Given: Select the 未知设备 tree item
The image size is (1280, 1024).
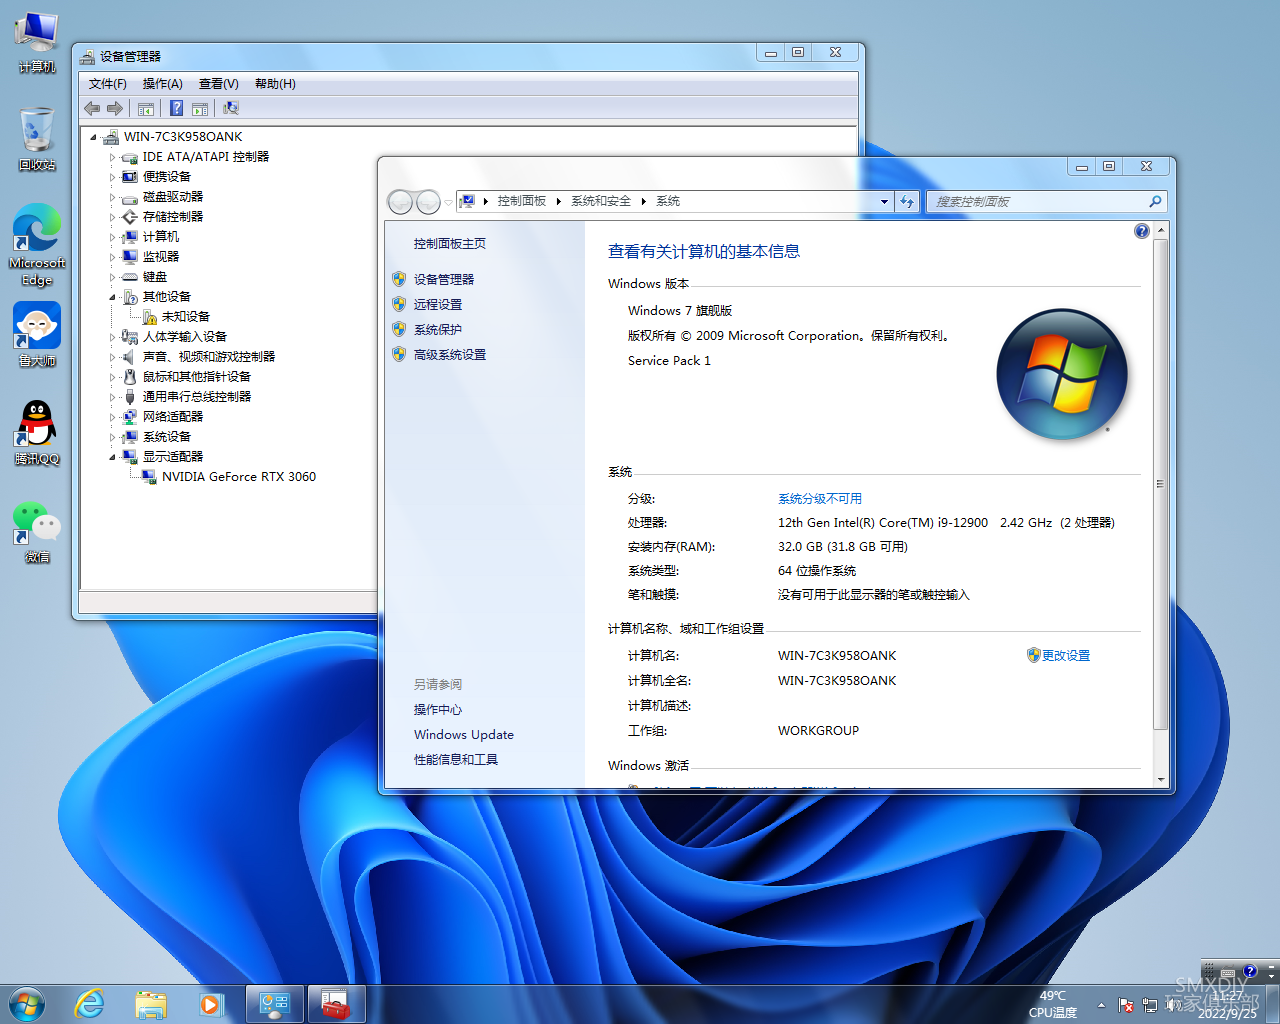Looking at the screenshot, I should pos(186,317).
